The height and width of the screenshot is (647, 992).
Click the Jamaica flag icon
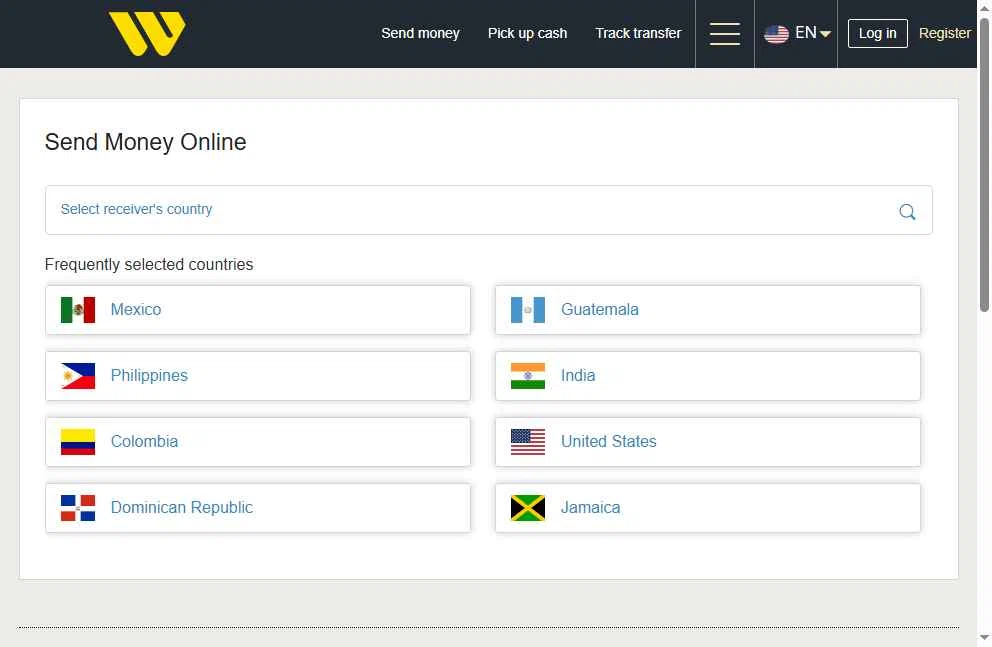pos(528,507)
